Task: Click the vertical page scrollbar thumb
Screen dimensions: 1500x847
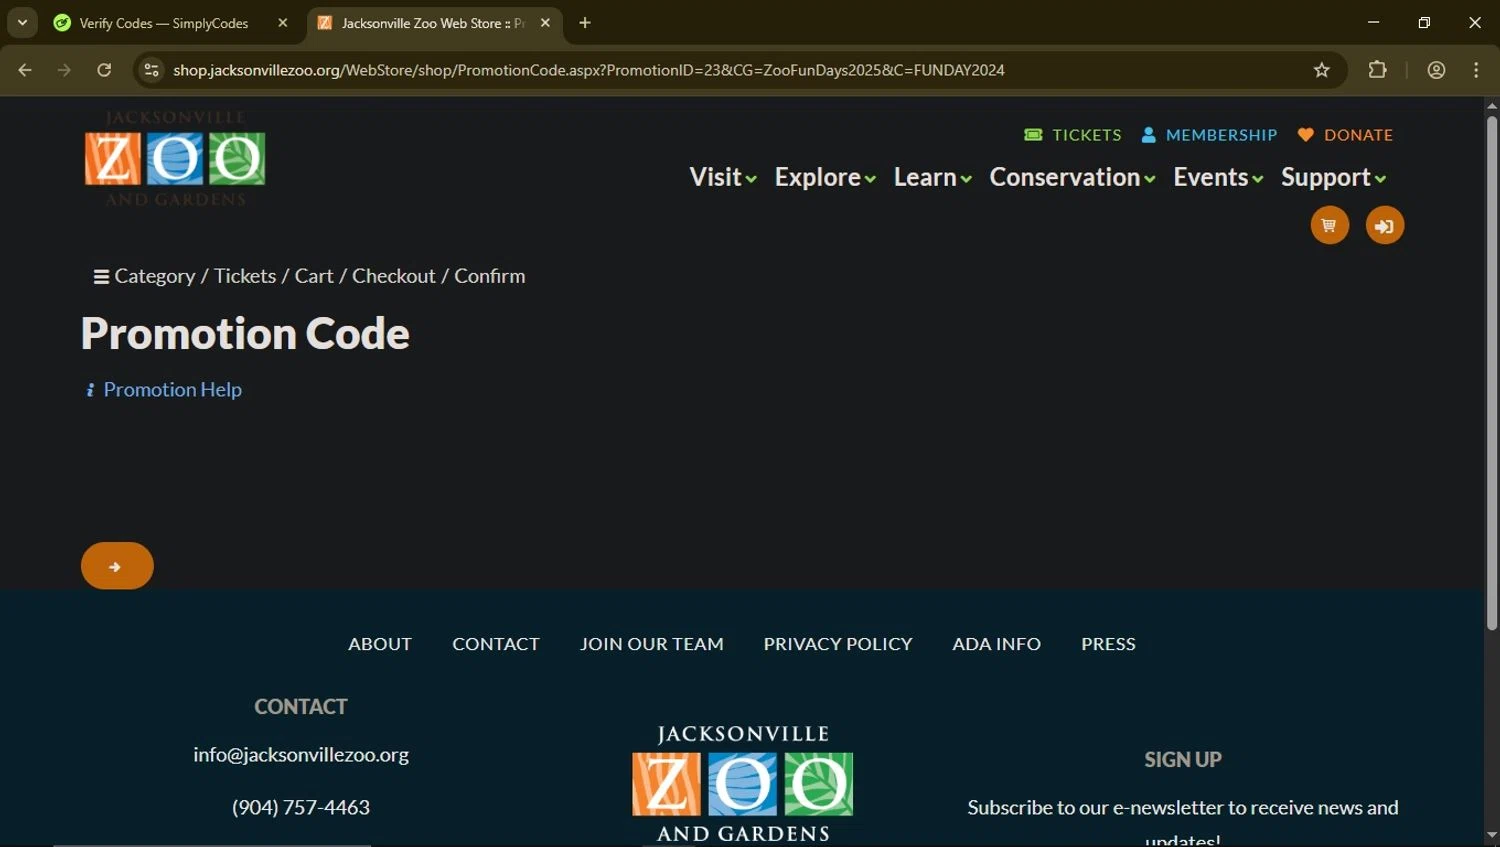Action: tap(1492, 373)
